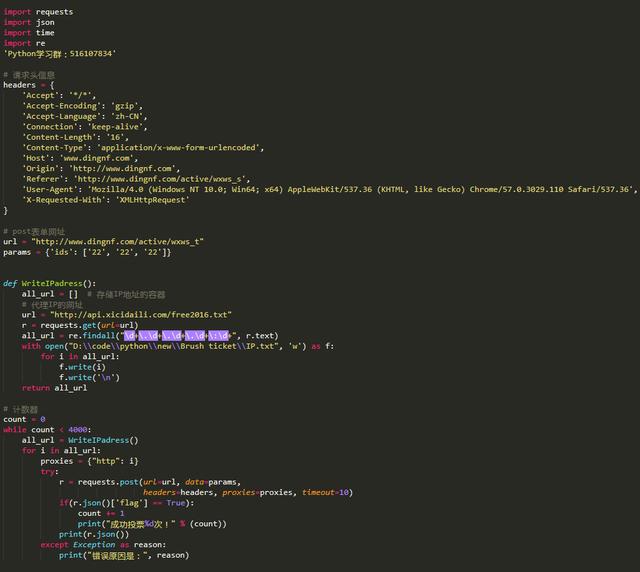Screen dimensions: 640x572
Task: Click the 'except Exception as reason:' line
Action: click(x=103, y=545)
